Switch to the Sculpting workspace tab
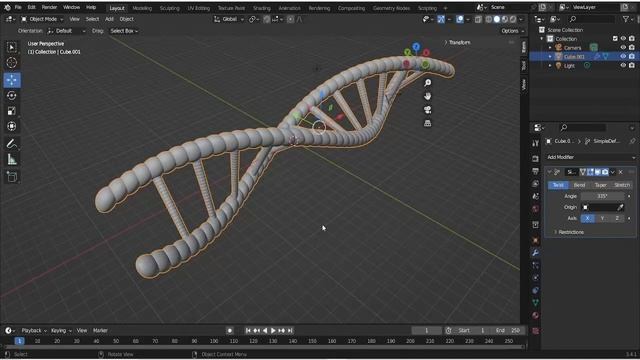Viewport: 640px width, 360px height. (x=169, y=8)
